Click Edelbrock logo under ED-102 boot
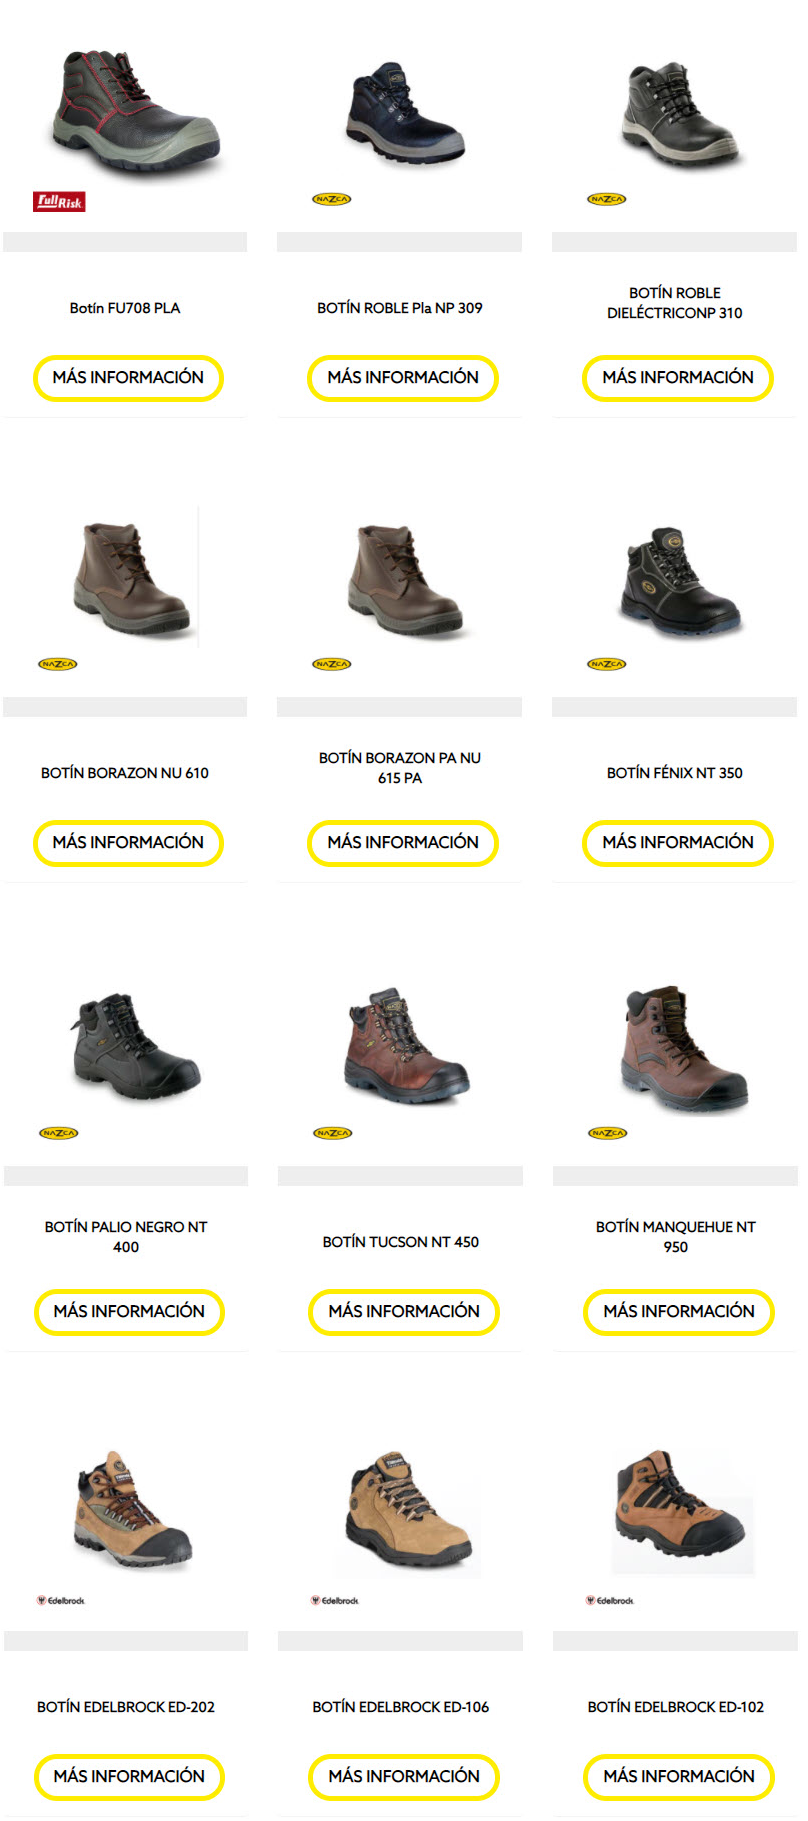 (610, 1600)
